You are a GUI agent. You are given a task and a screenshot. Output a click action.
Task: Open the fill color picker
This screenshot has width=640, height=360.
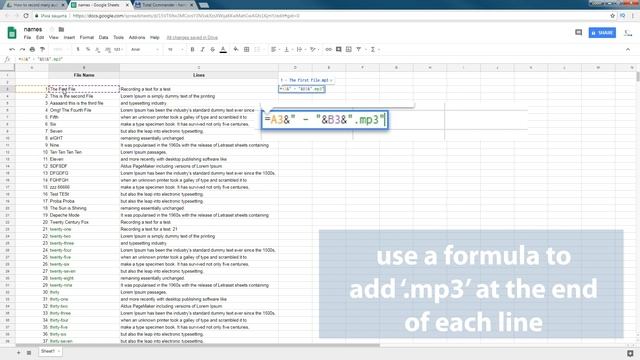coord(236,49)
